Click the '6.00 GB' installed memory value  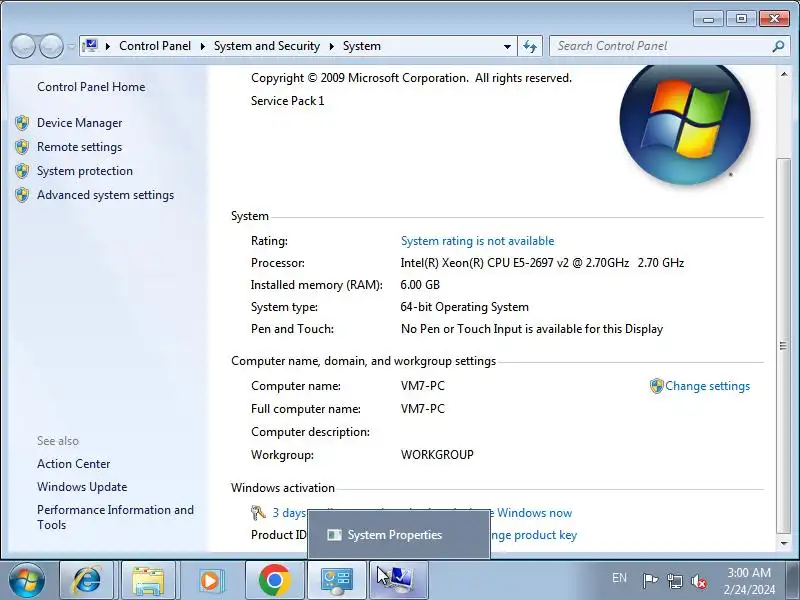point(420,285)
